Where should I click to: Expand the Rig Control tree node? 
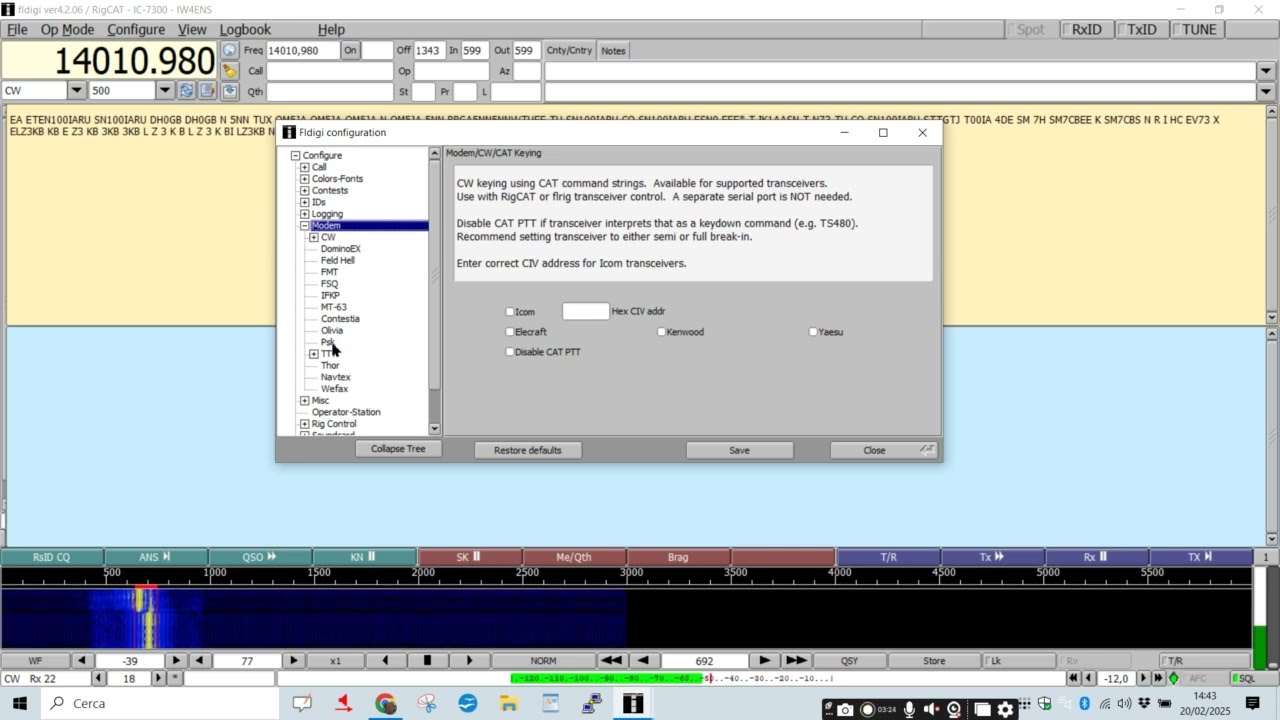pos(304,424)
